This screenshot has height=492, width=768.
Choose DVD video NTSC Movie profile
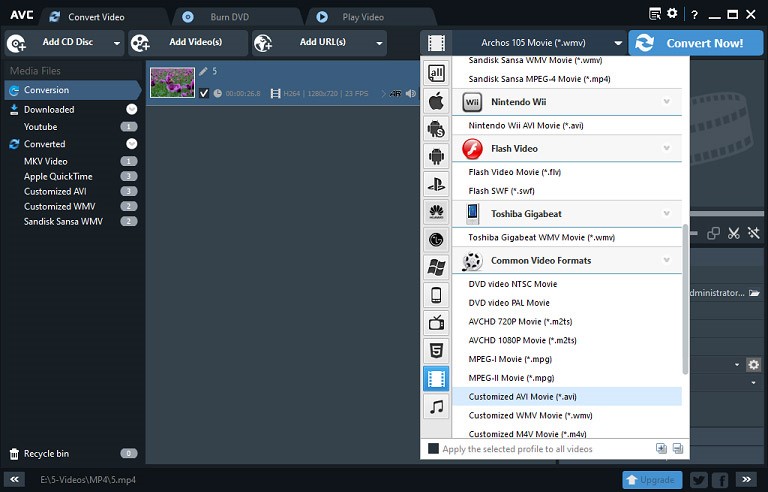coord(567,284)
